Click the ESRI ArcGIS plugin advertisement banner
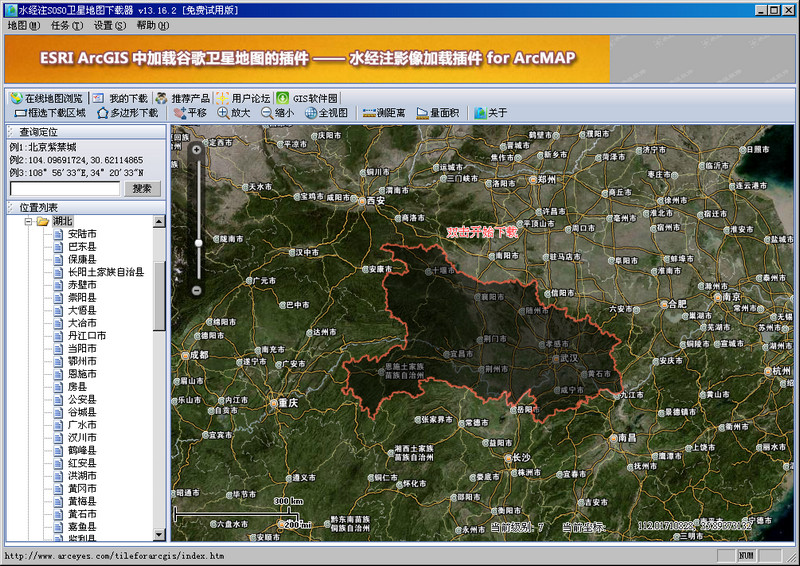The image size is (800, 566). click(307, 59)
